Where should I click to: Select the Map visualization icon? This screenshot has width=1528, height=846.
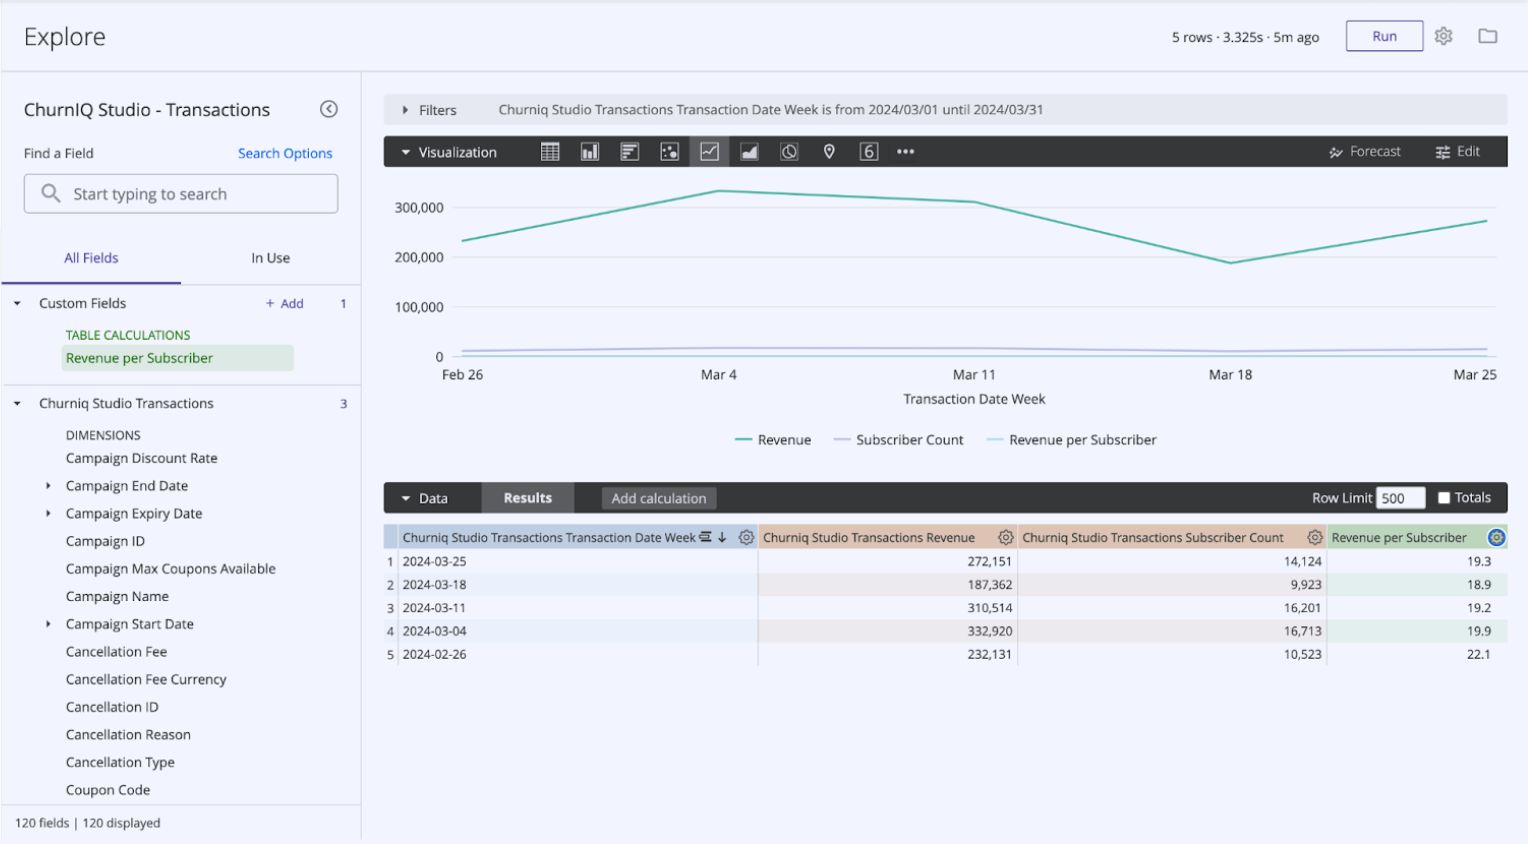click(829, 152)
